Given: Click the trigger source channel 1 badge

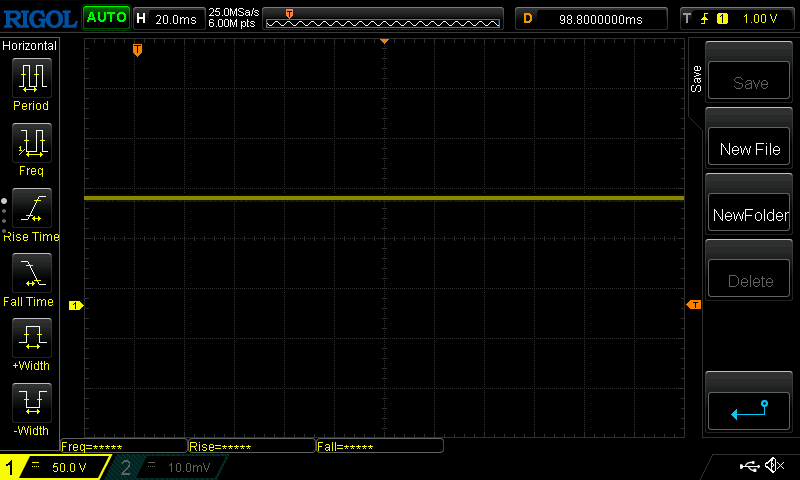Looking at the screenshot, I should tap(722, 19).
